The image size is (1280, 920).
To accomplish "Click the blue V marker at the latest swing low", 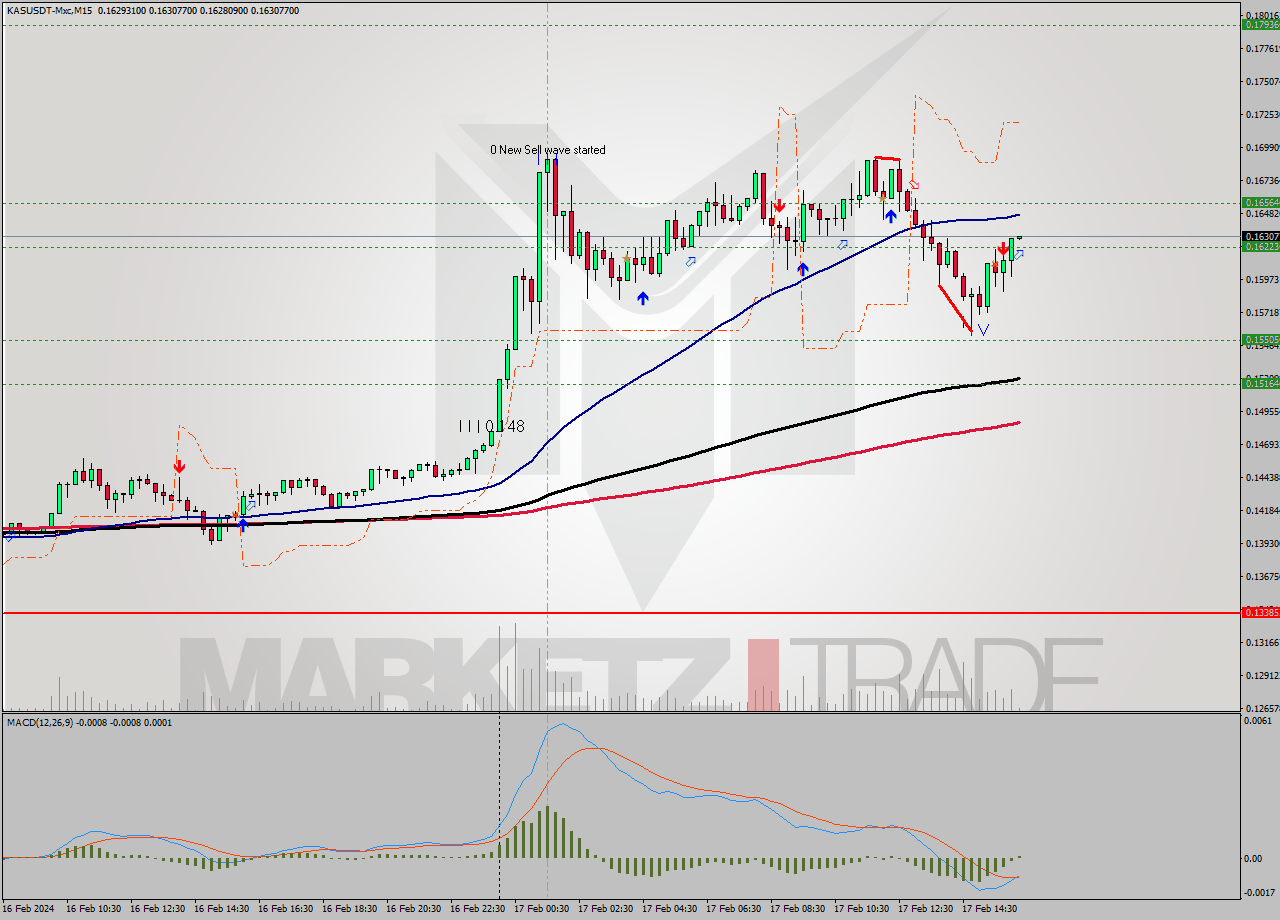I will (x=983, y=329).
